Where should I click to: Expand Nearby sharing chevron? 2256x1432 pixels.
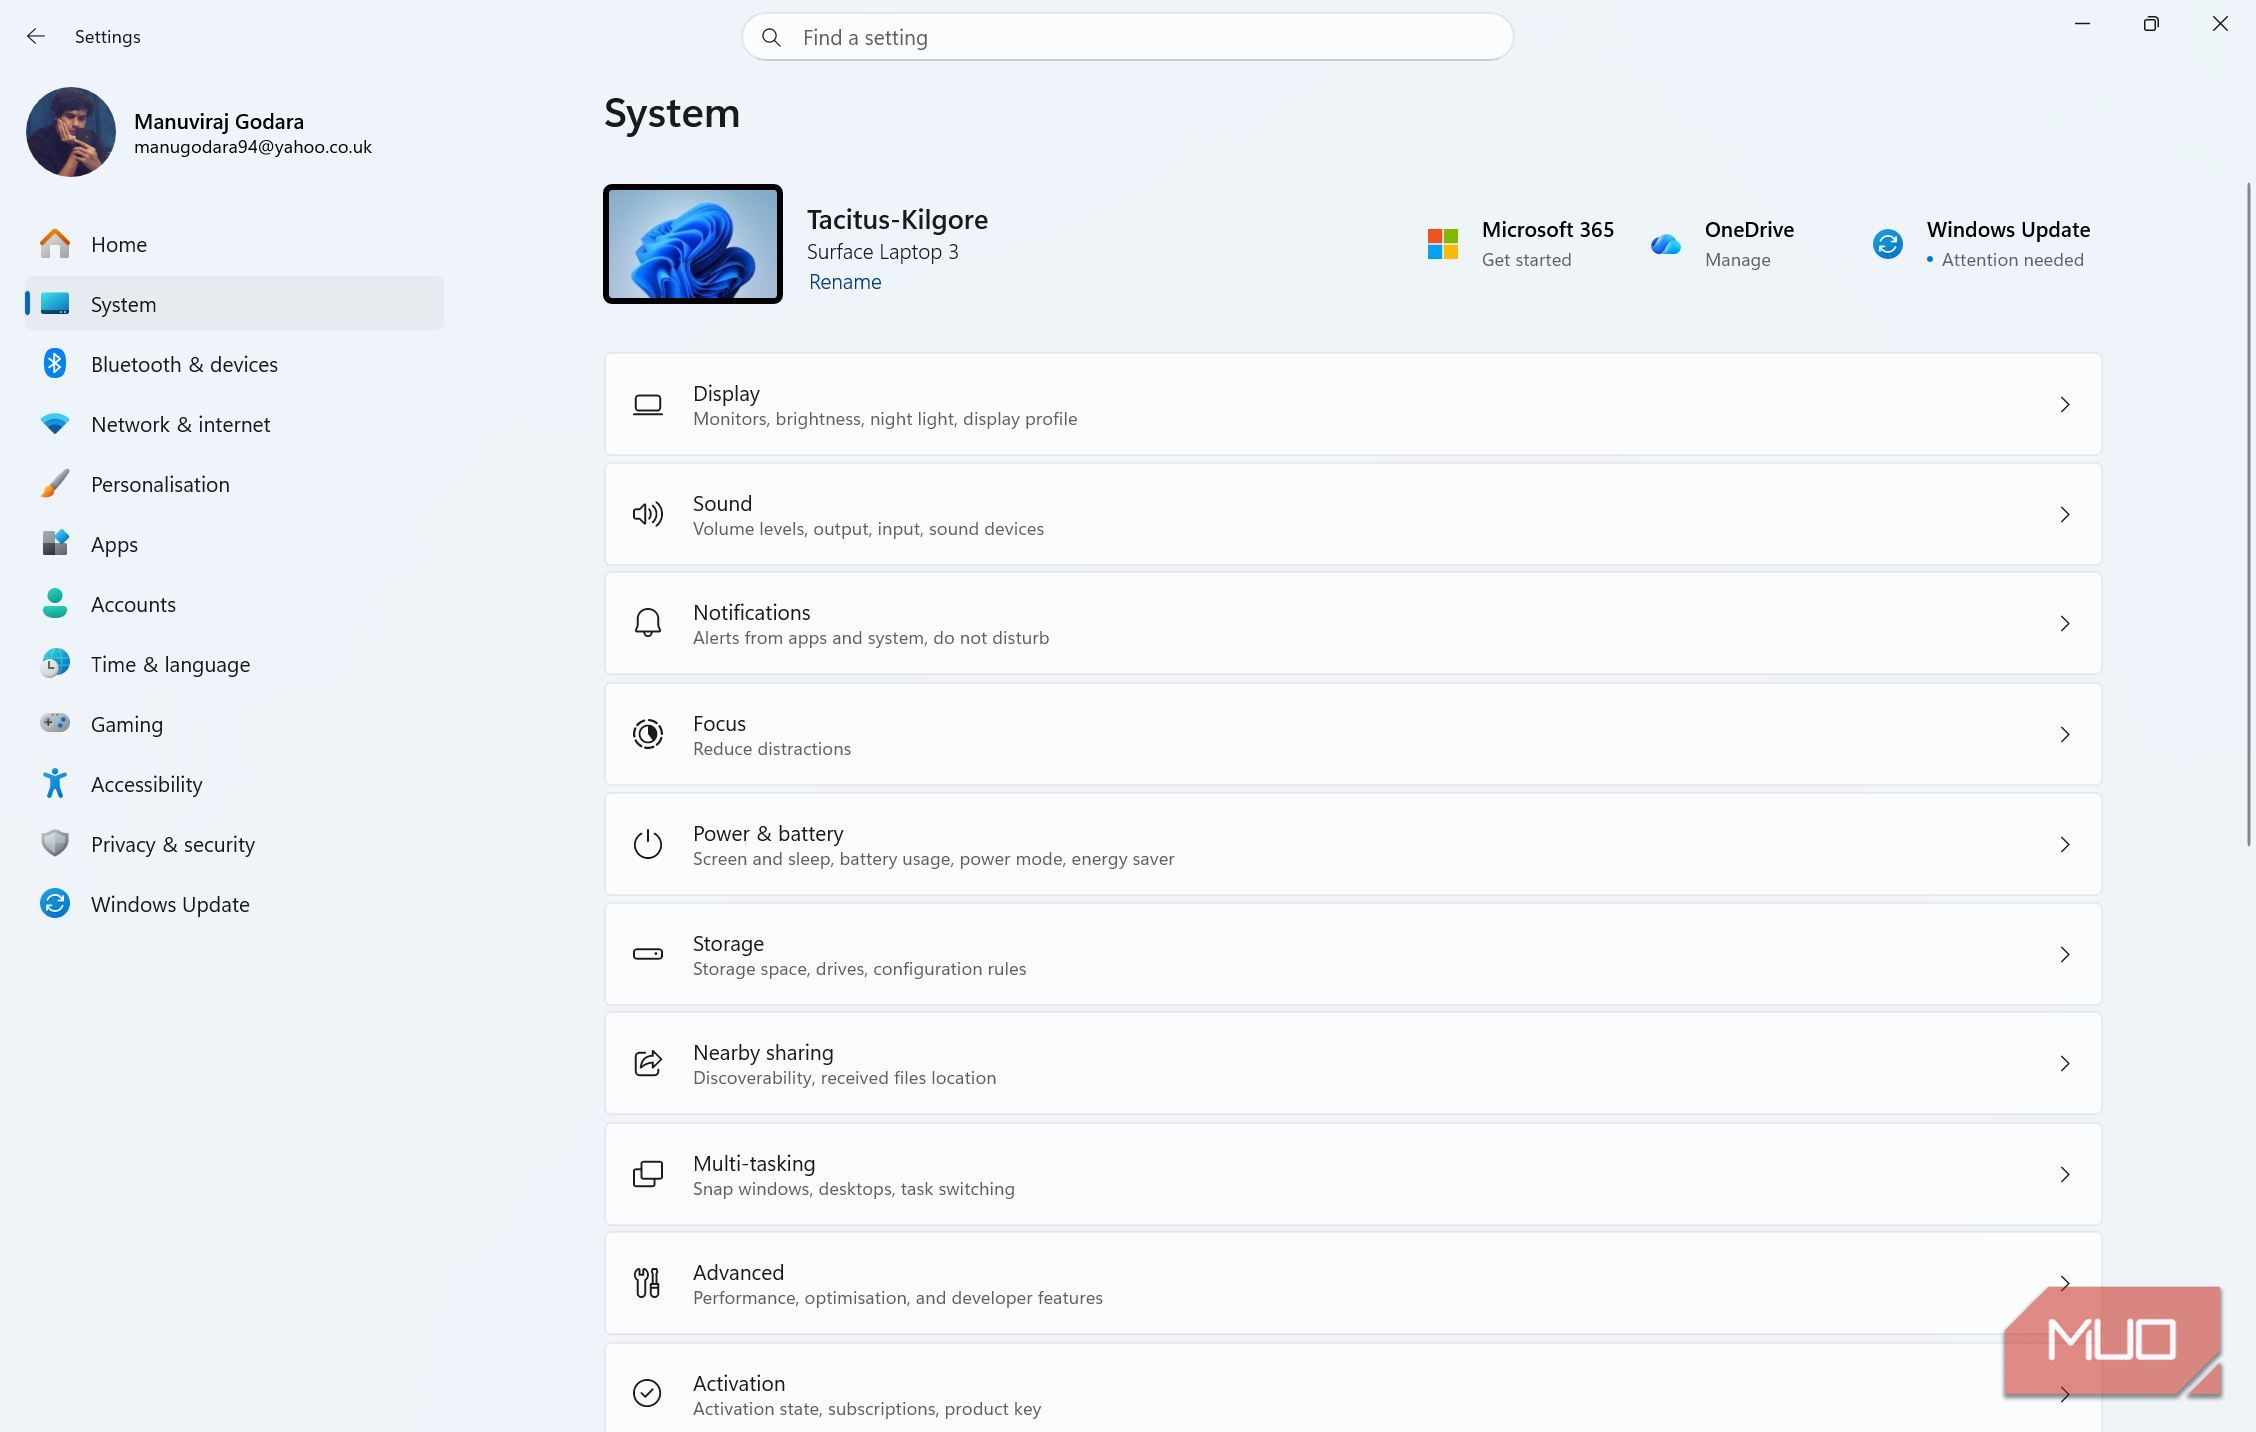[x=2065, y=1063]
